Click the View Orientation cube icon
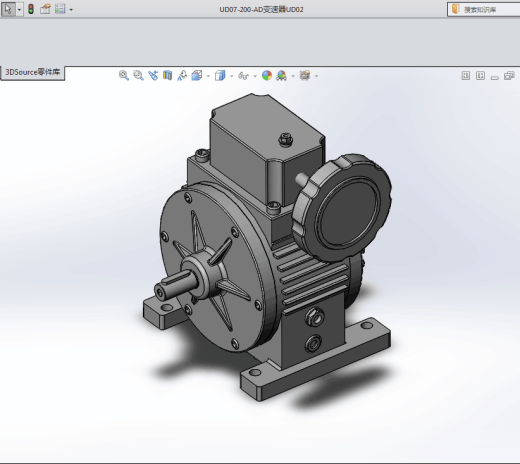 click(x=197, y=75)
